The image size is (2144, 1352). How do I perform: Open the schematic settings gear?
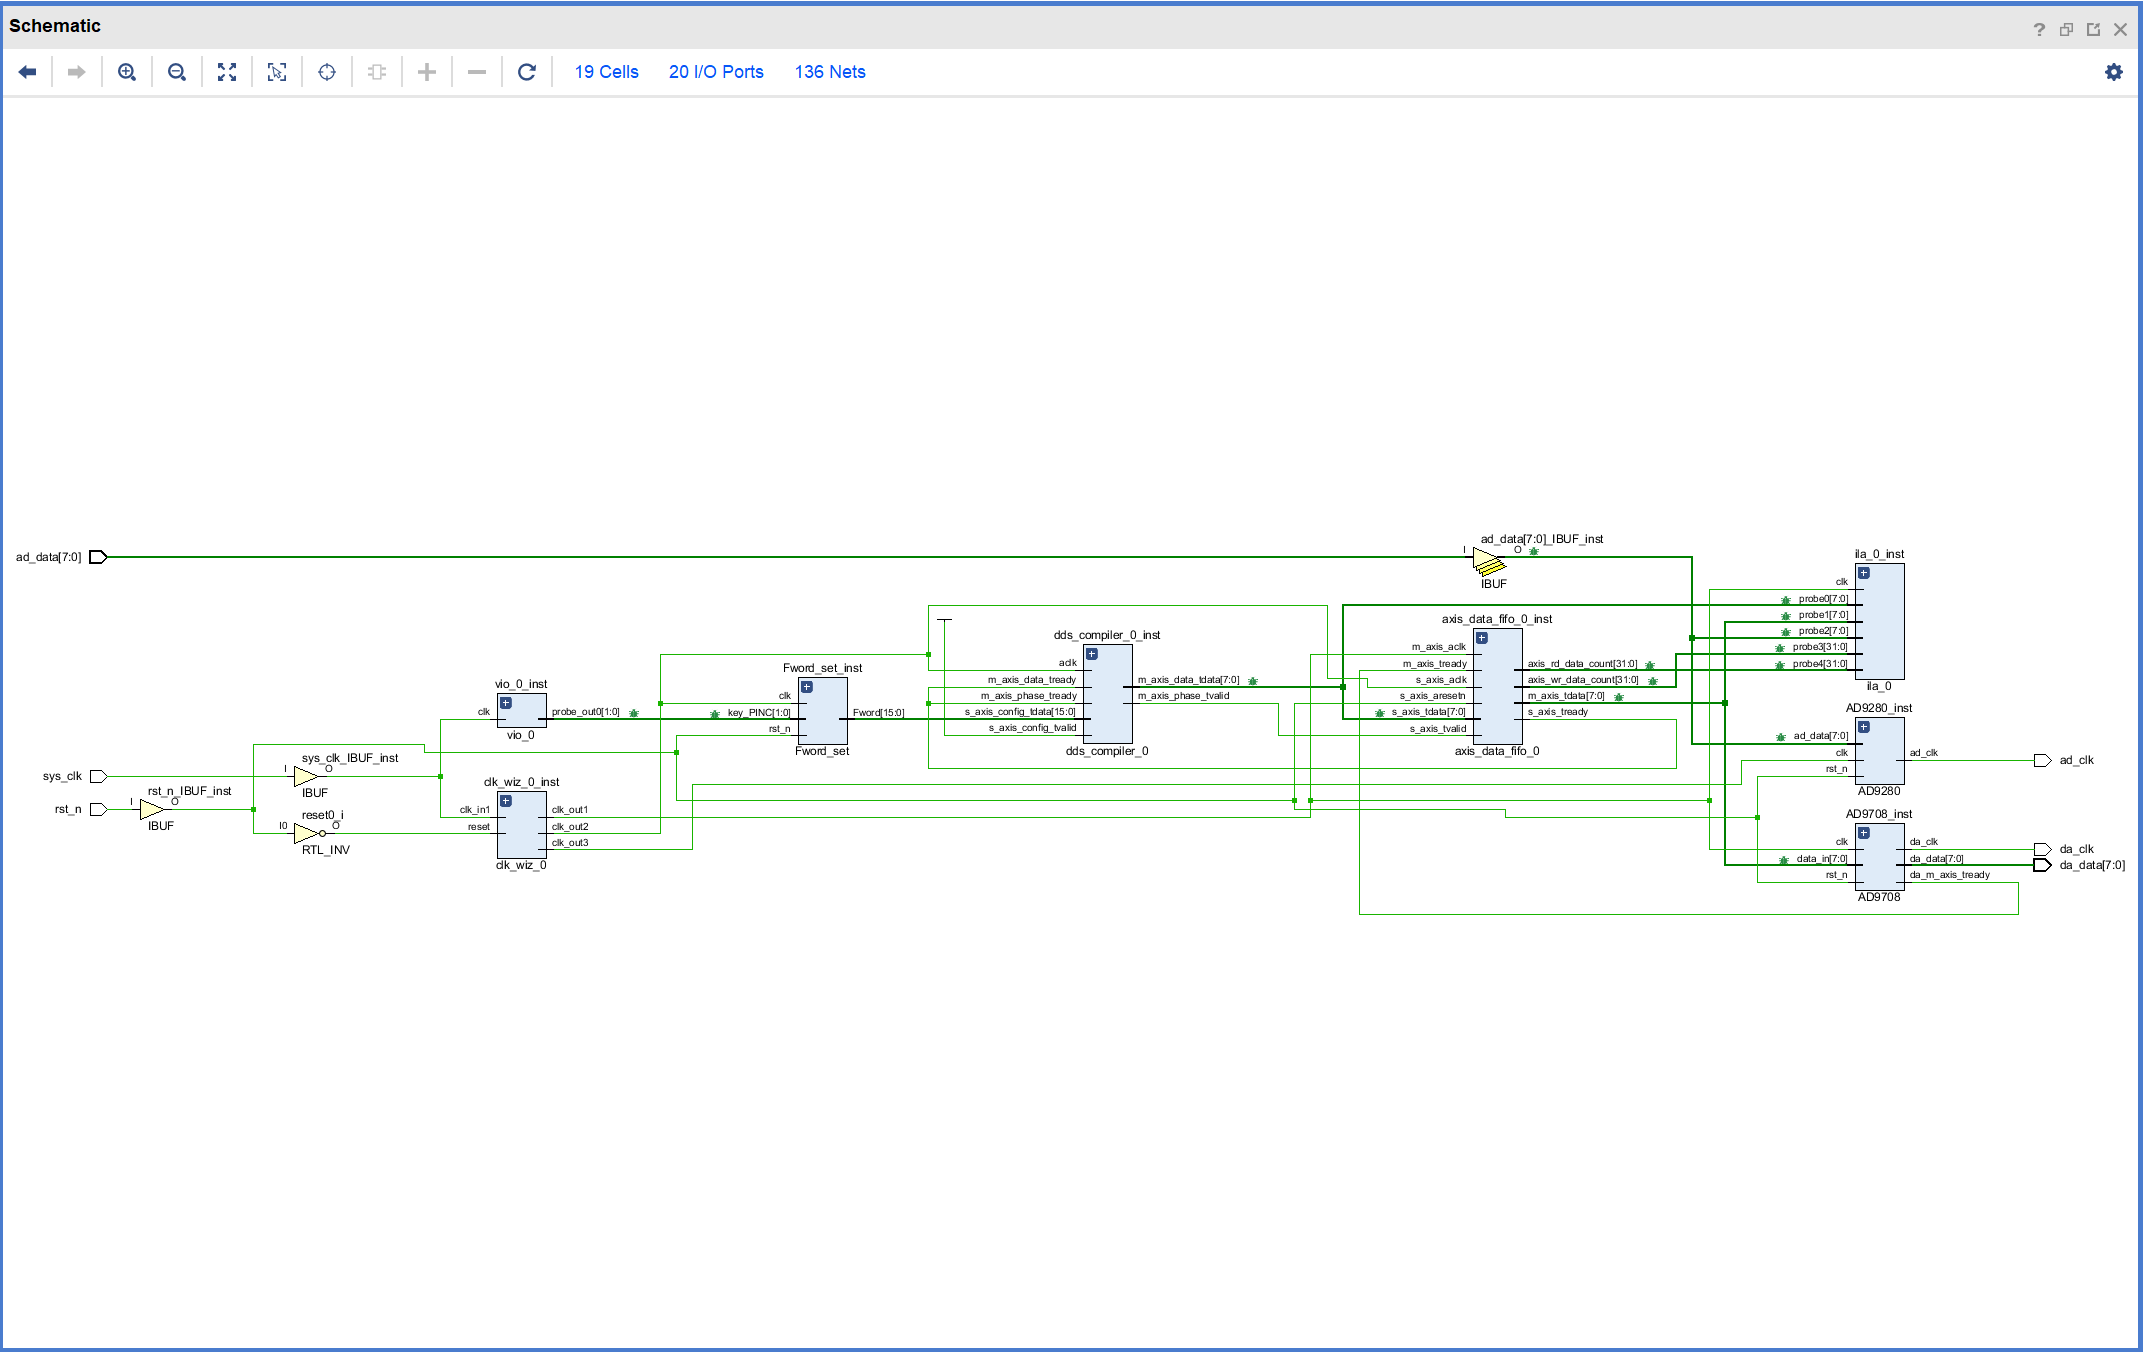coord(2113,72)
